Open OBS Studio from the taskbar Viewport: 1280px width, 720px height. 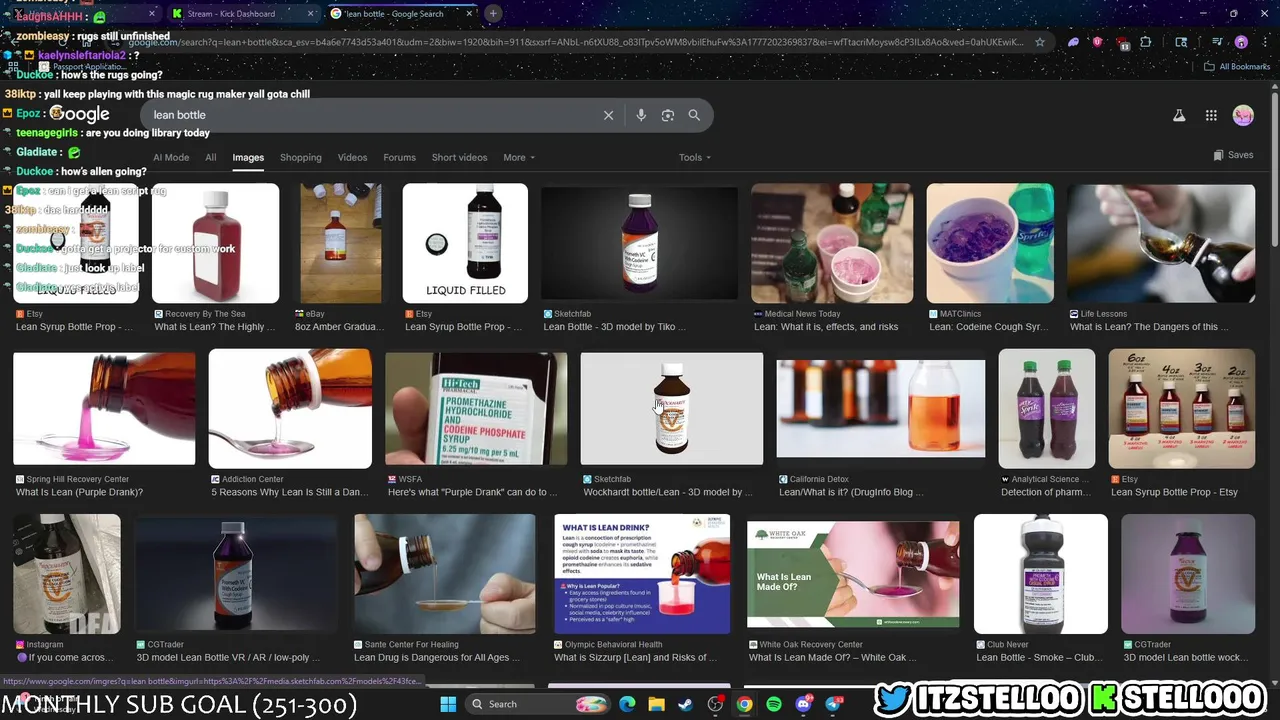[x=715, y=704]
